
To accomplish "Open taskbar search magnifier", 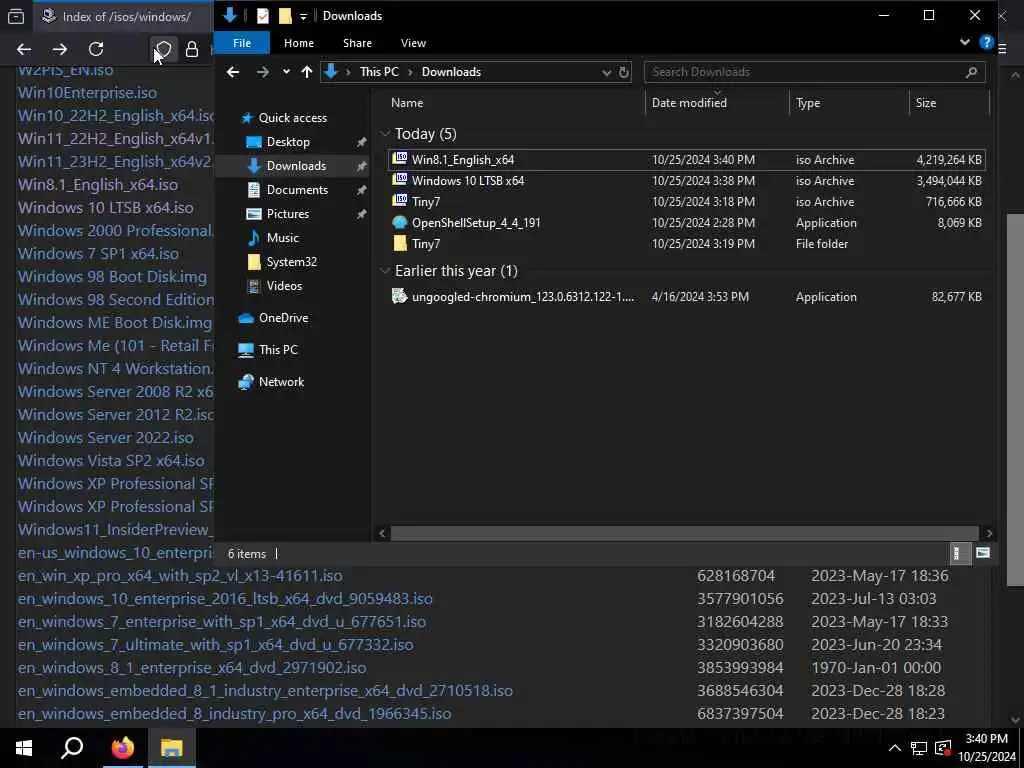I will pyautogui.click(x=72, y=748).
